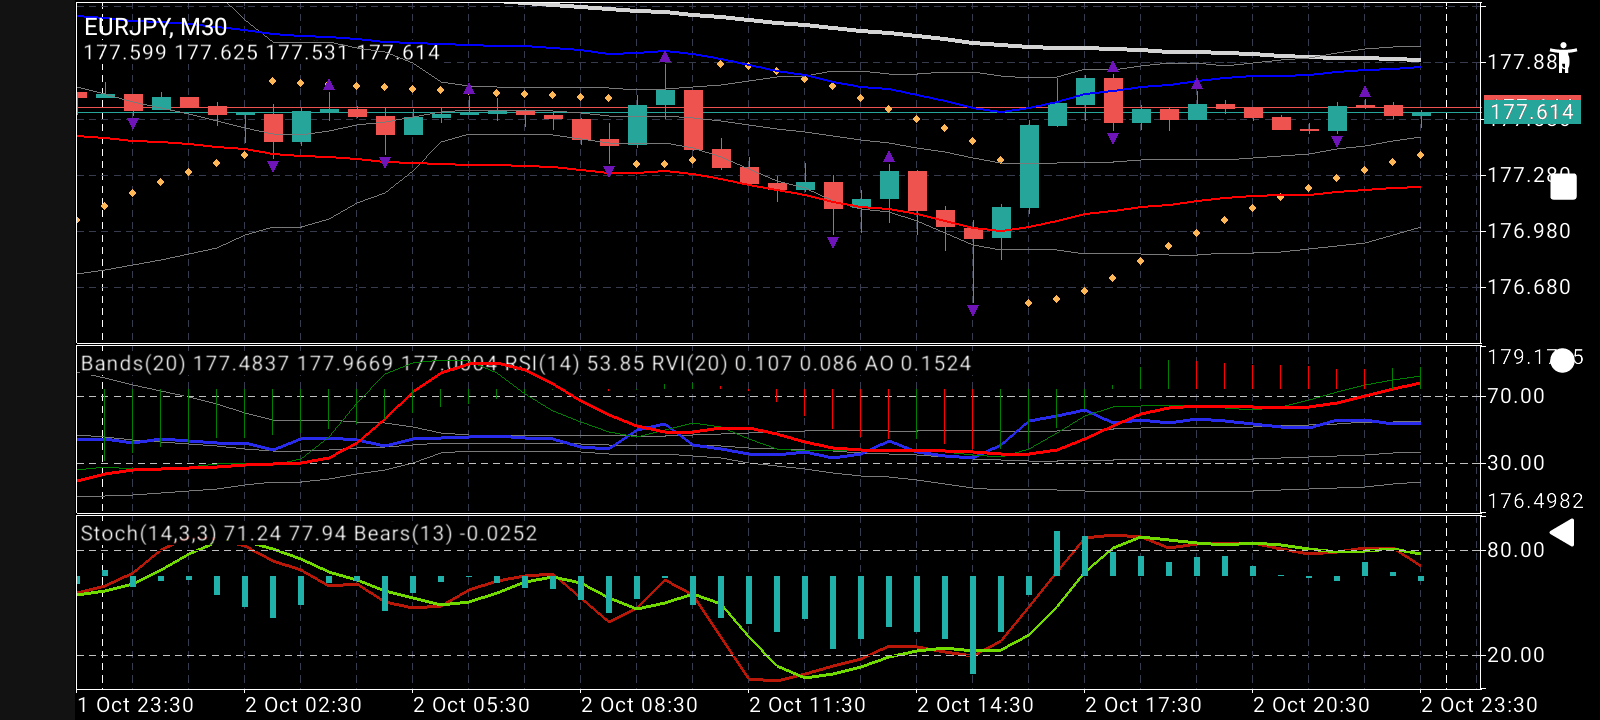The image size is (1600, 720).
Task: Click the 2 Oct 08:30 time label
Action: pyautogui.click(x=639, y=705)
